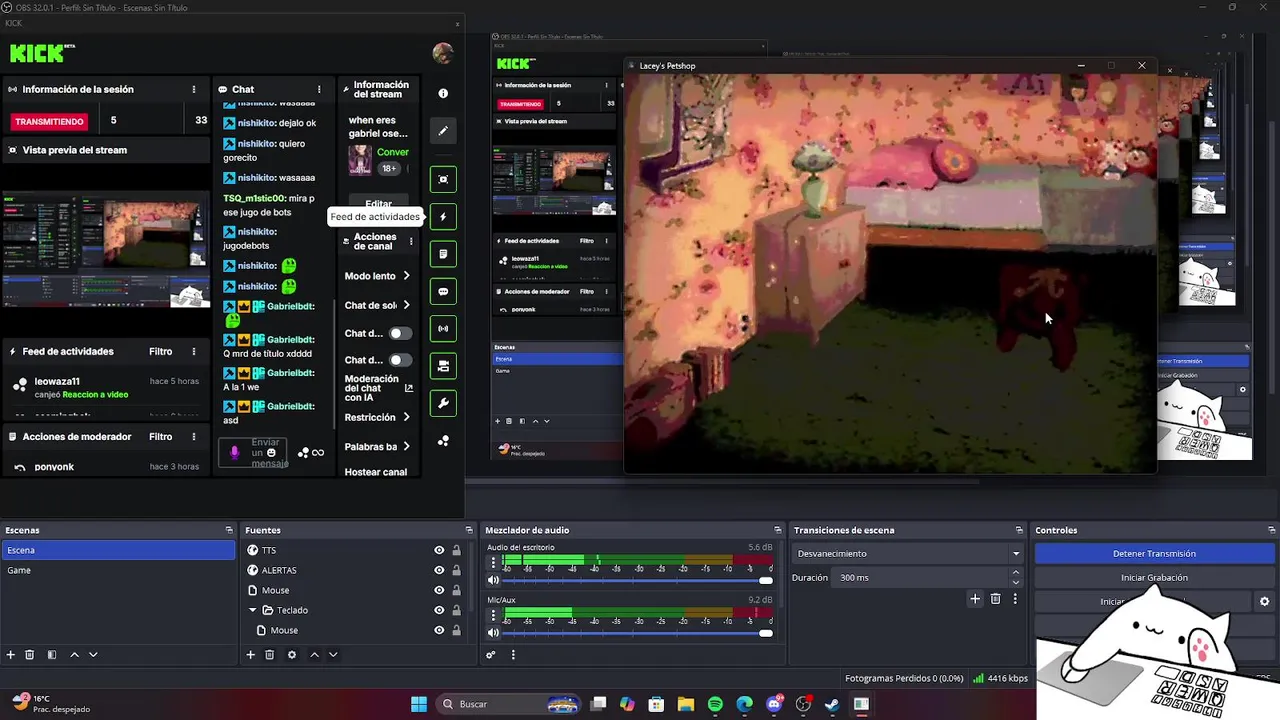
Task: Expand Modo lento option chevron
Action: pyautogui.click(x=406, y=276)
